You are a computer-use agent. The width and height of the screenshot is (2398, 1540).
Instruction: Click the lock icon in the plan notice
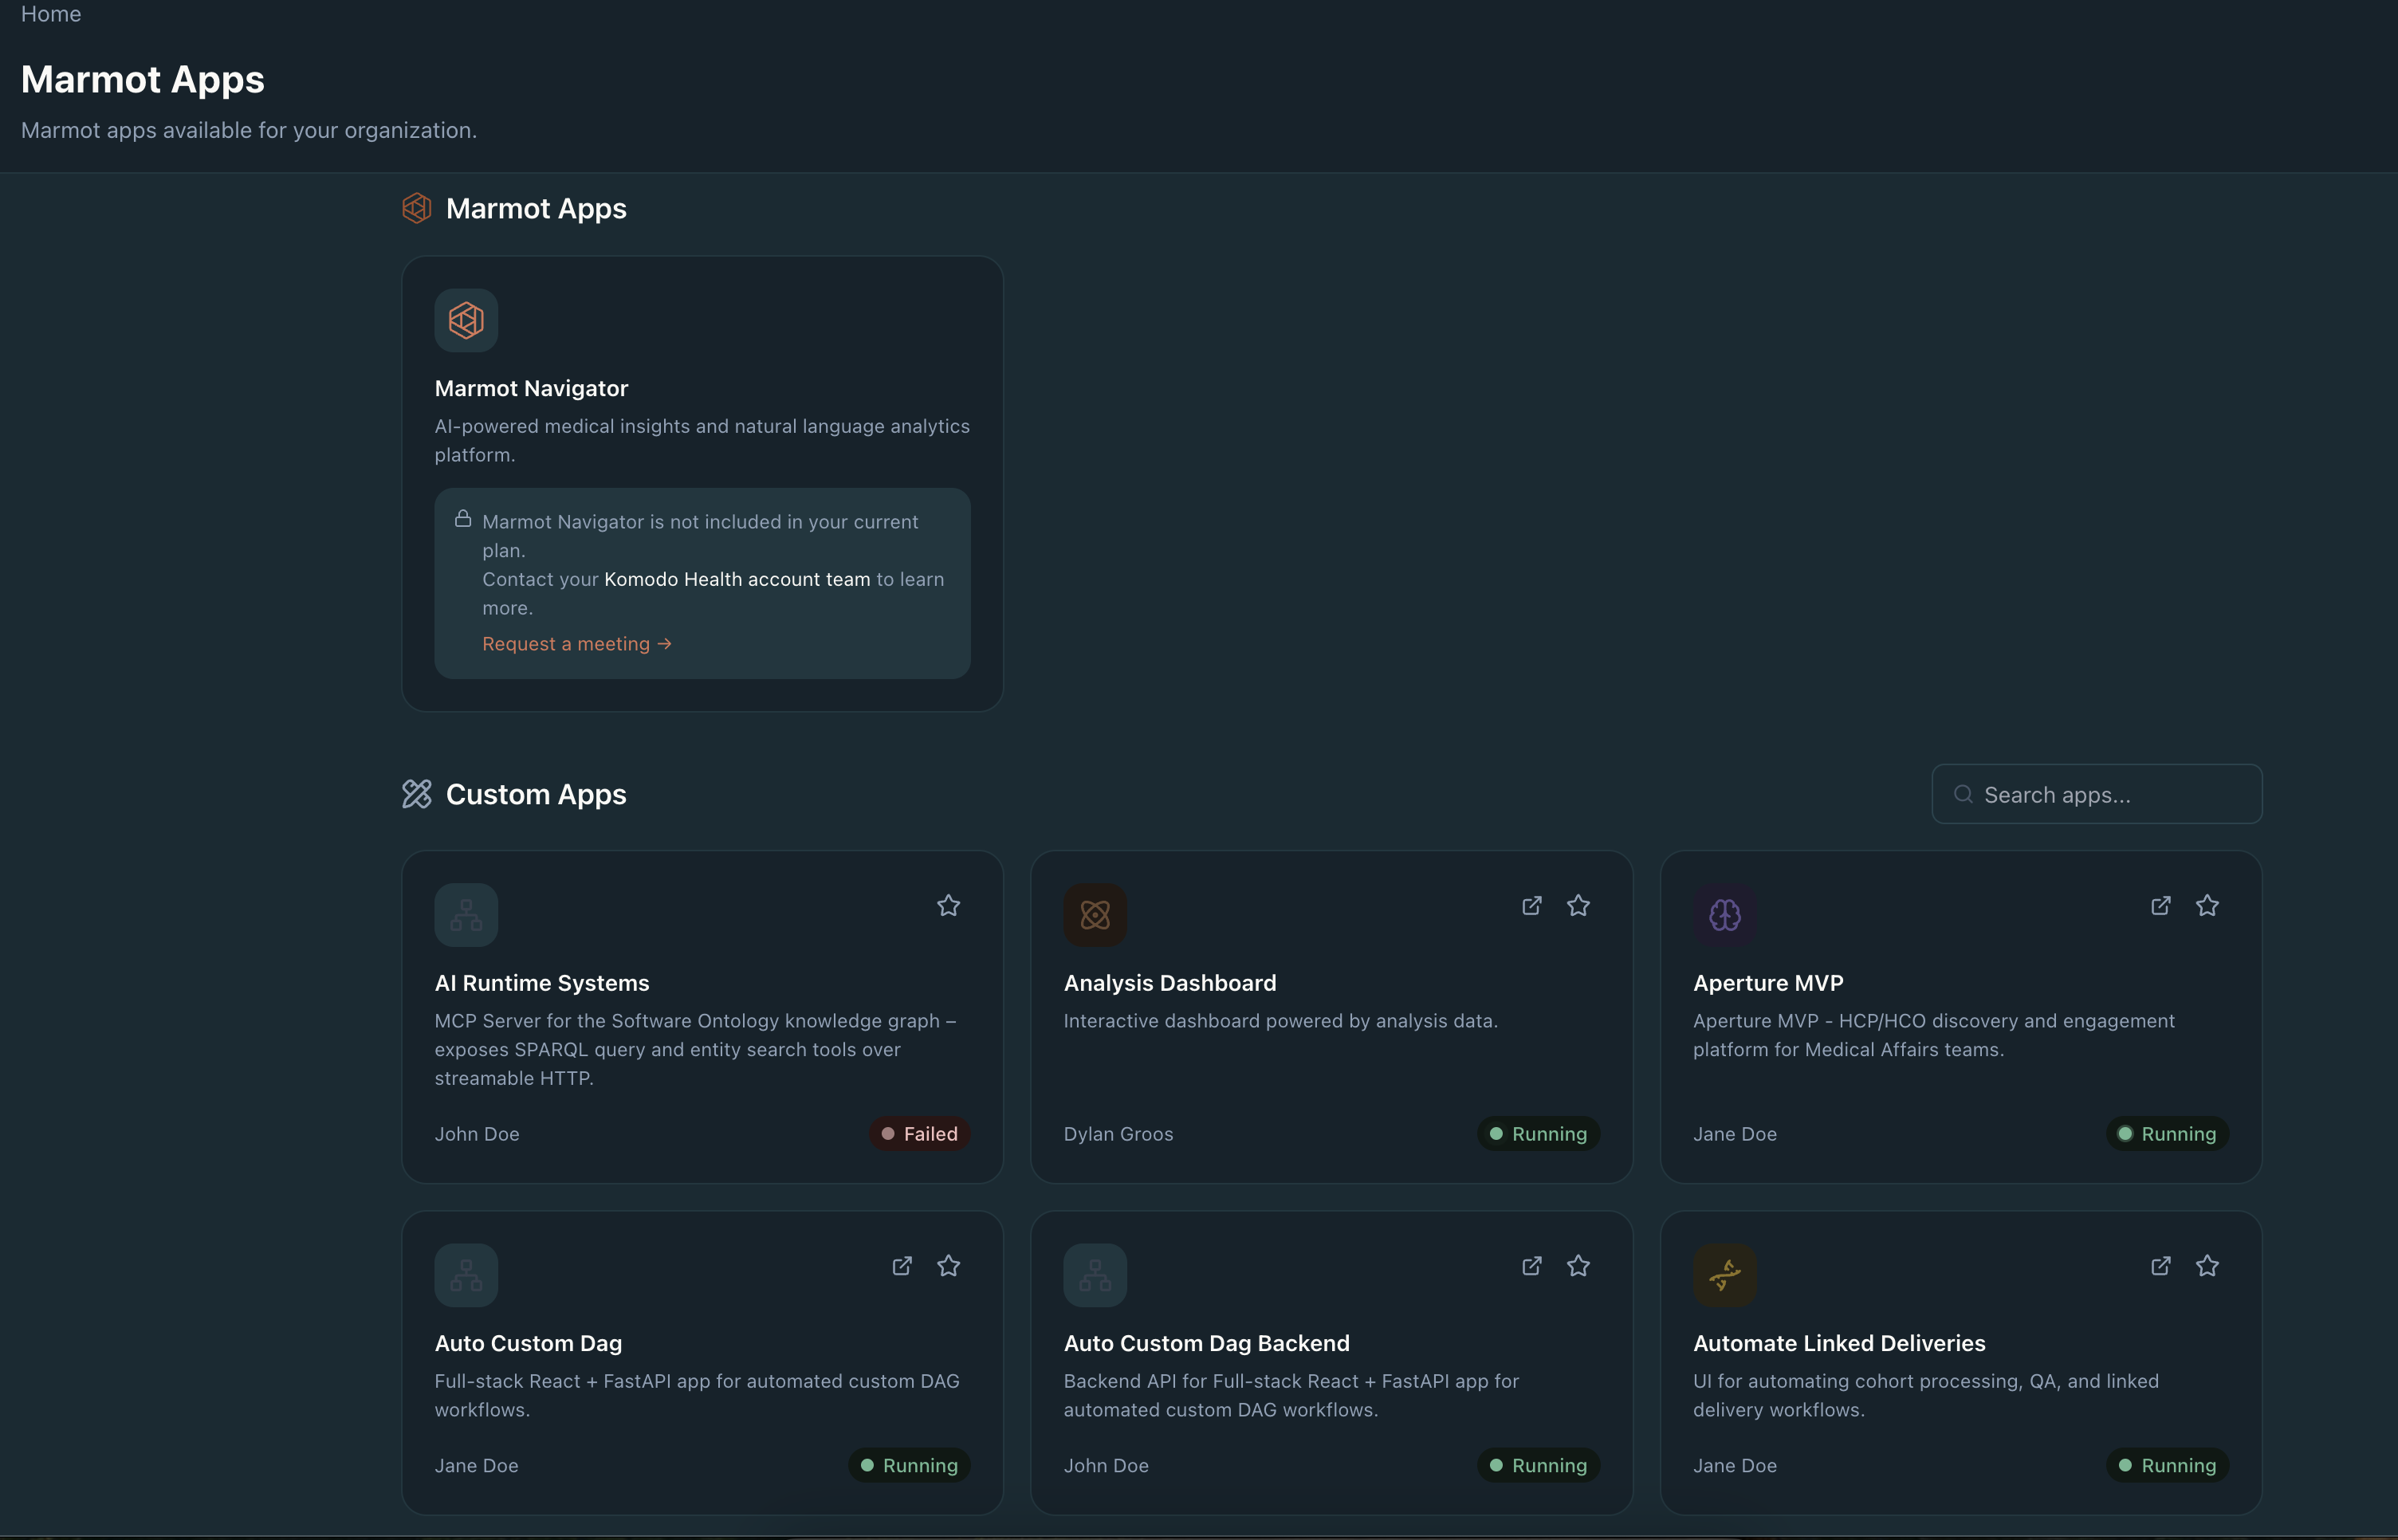pyautogui.click(x=463, y=518)
